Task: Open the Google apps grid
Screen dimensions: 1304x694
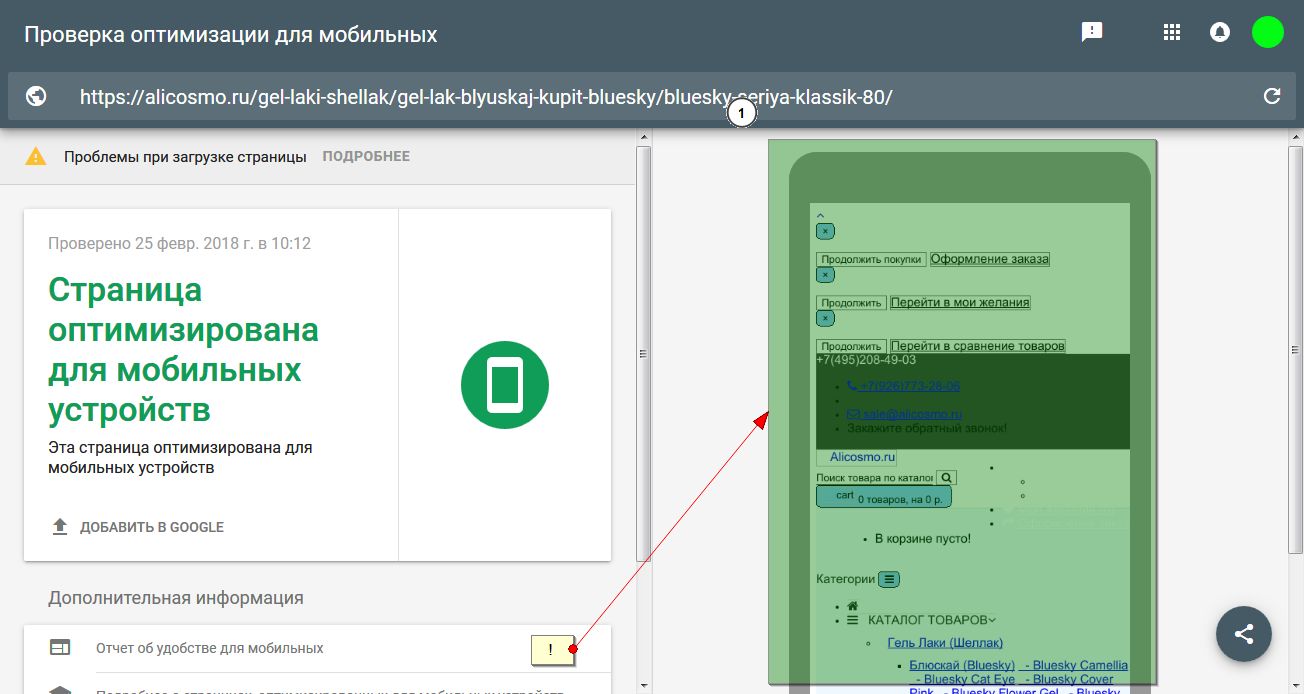Action: coord(1172,32)
